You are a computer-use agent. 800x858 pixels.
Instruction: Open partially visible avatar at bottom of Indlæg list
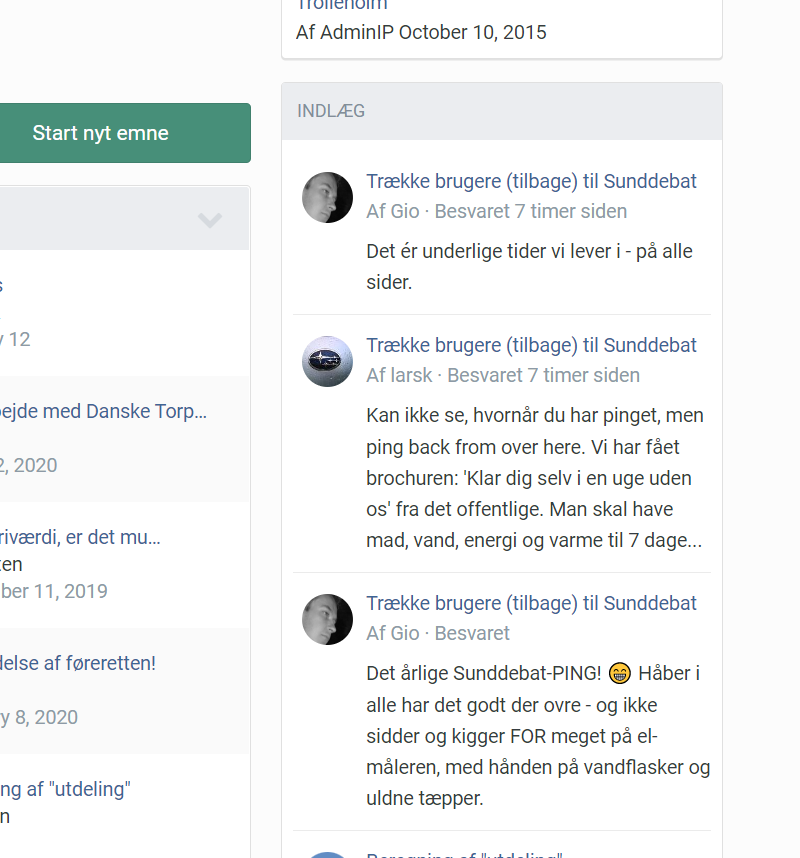[x=327, y=855]
